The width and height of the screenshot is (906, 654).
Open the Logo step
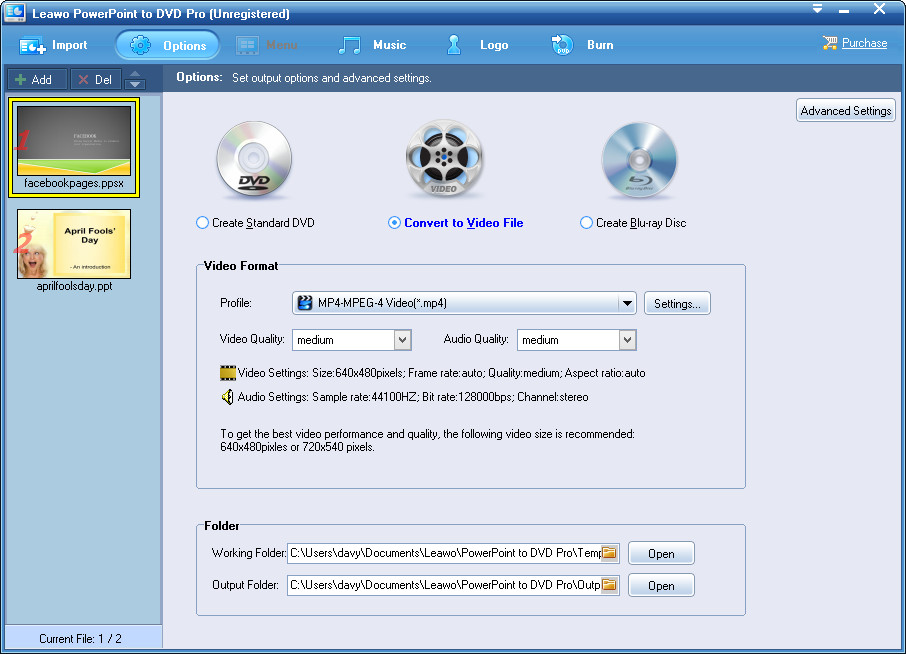click(x=477, y=45)
